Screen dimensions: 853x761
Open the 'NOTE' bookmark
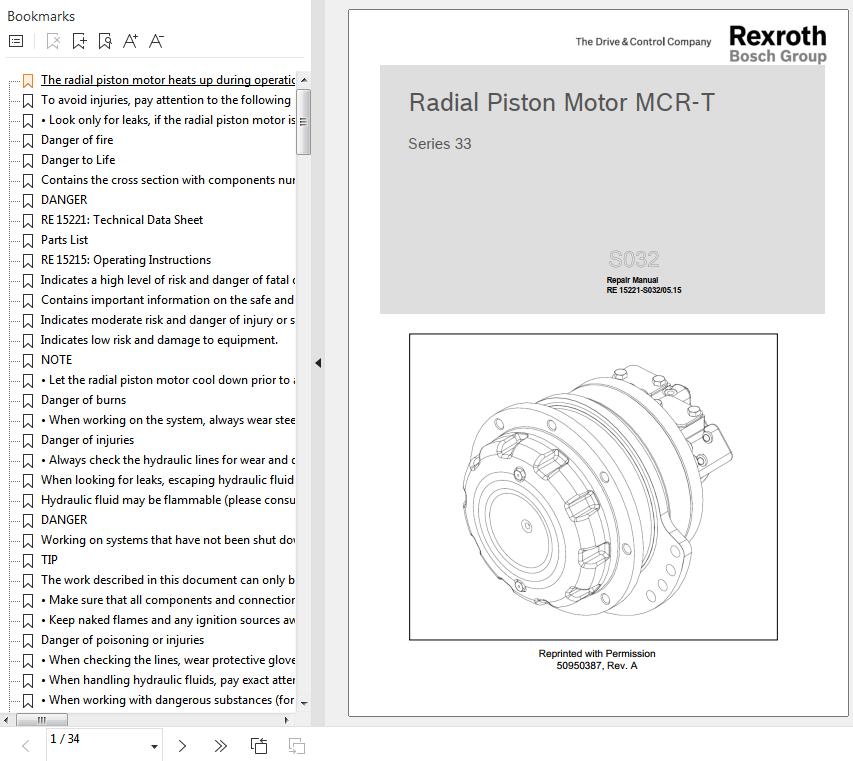tap(57, 360)
